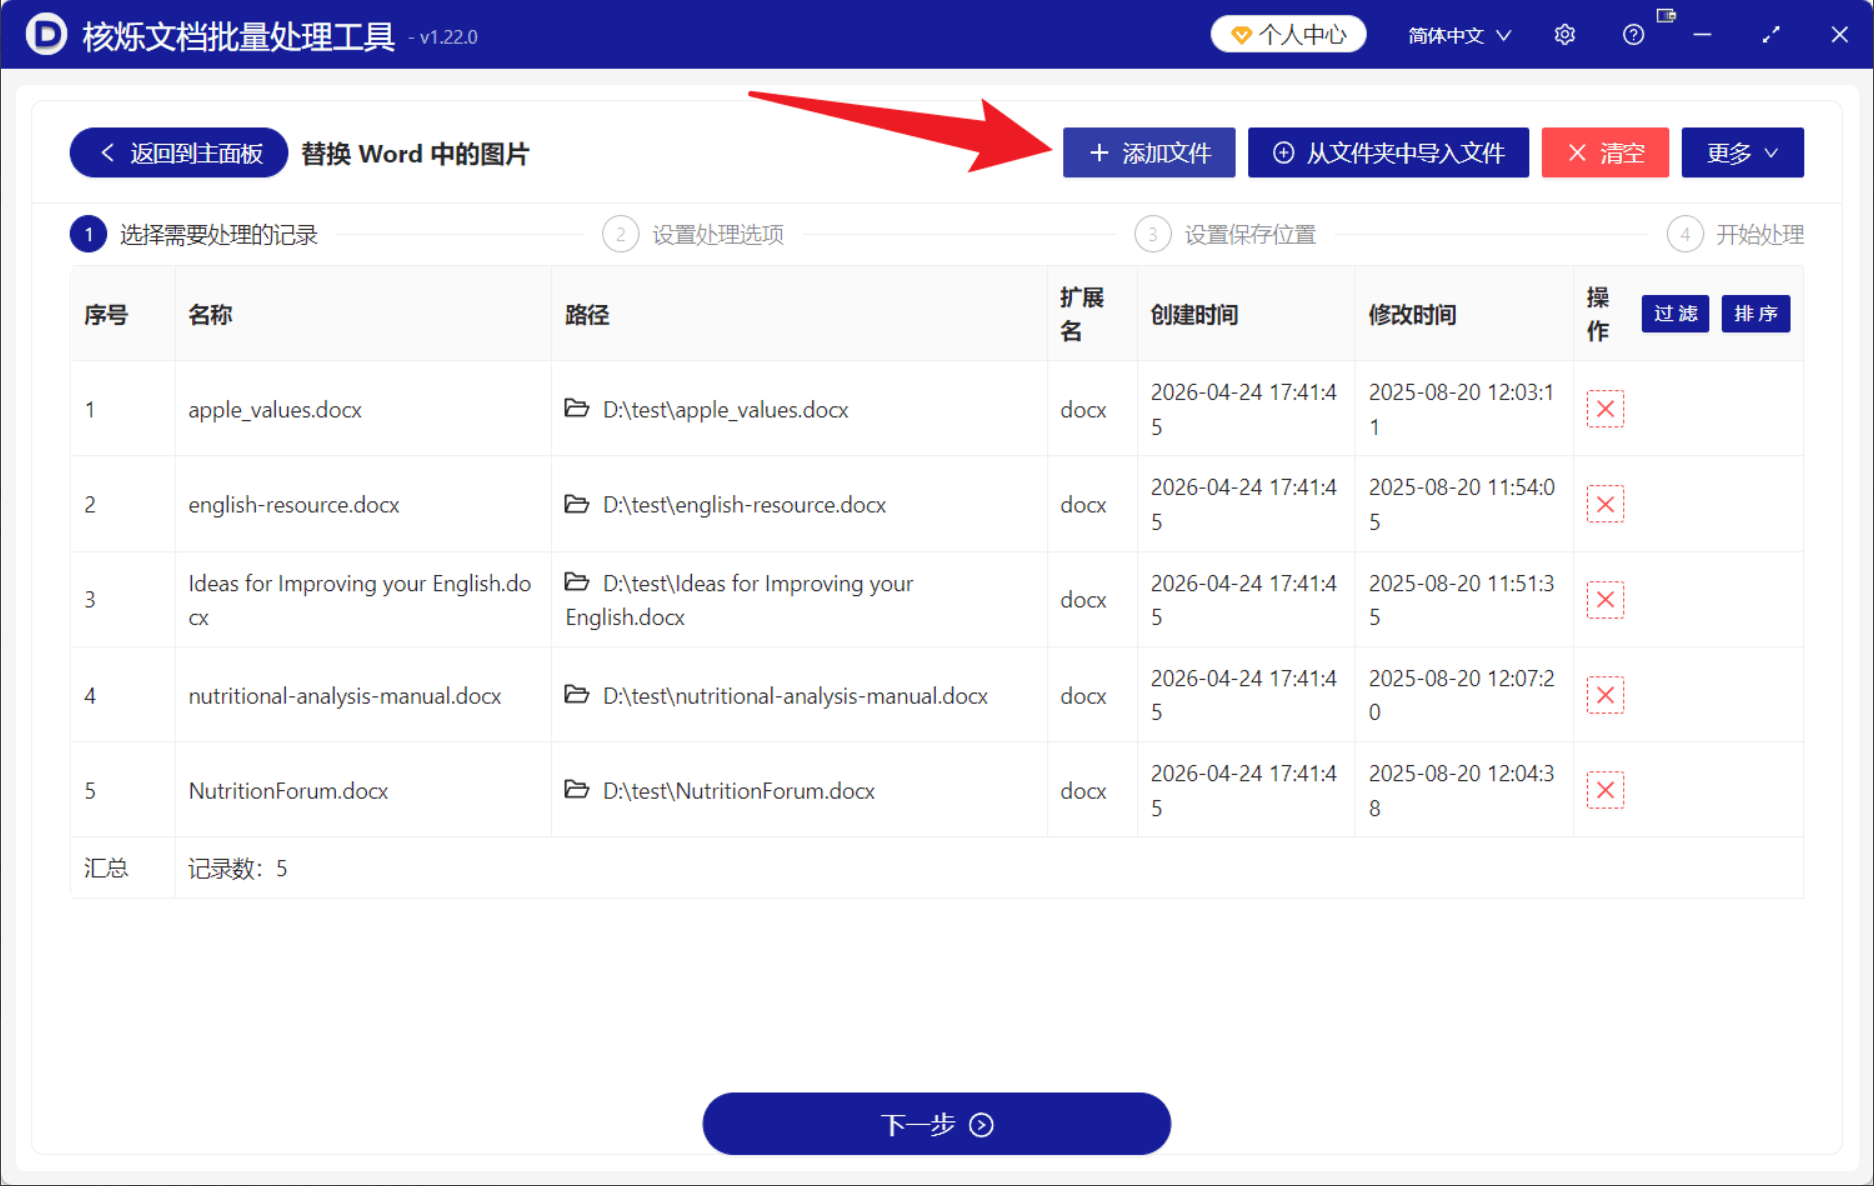Open the 过滤 filter control
This screenshot has width=1874, height=1186.
1675,313
